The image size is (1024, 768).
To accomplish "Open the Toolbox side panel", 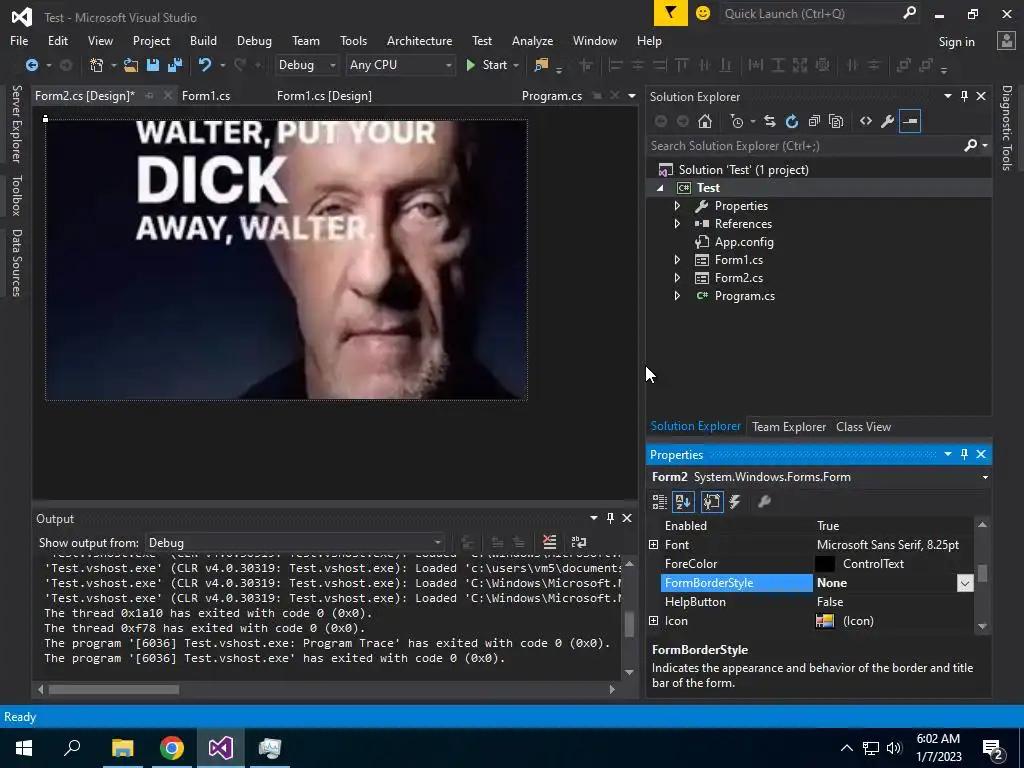I will click(16, 195).
